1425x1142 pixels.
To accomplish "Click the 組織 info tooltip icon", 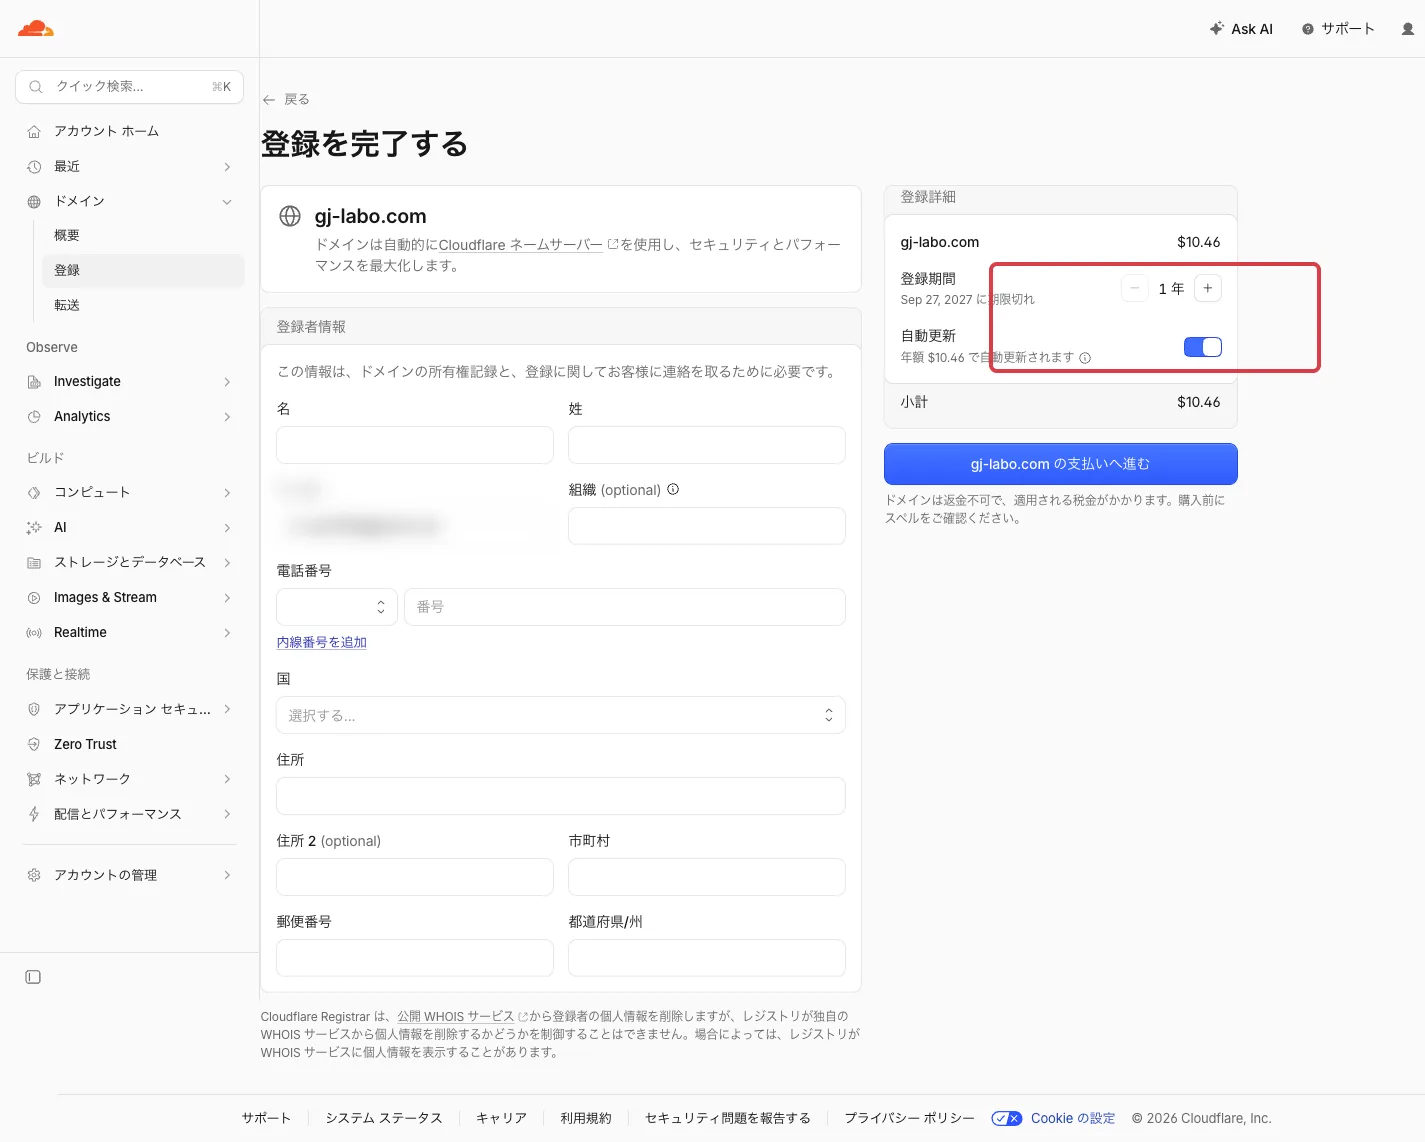I will [673, 490].
